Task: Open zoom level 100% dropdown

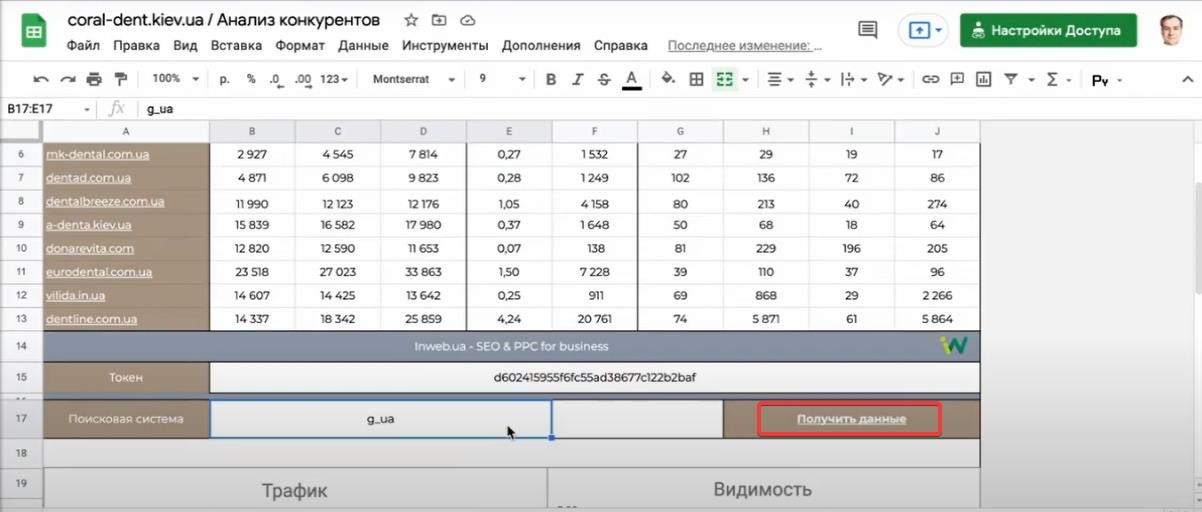Action: pos(176,79)
